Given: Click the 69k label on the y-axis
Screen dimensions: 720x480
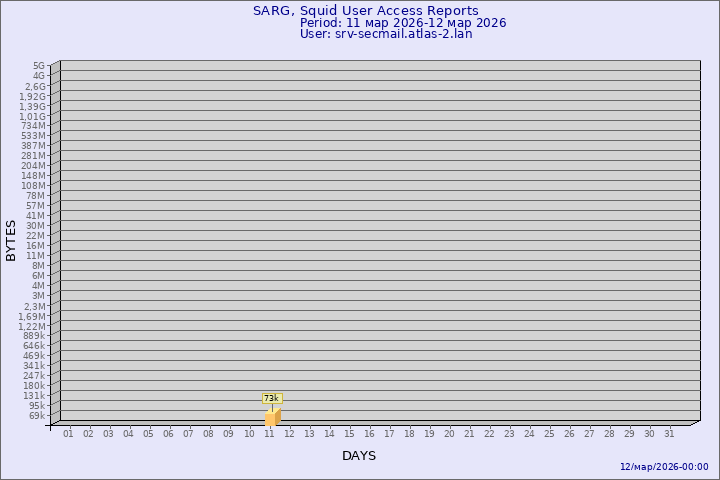Looking at the screenshot, I should [36, 416].
